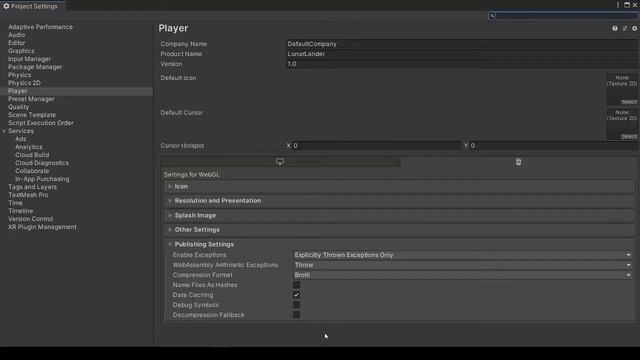Click the Version input field
This screenshot has height=360, width=640.
[x=462, y=64]
